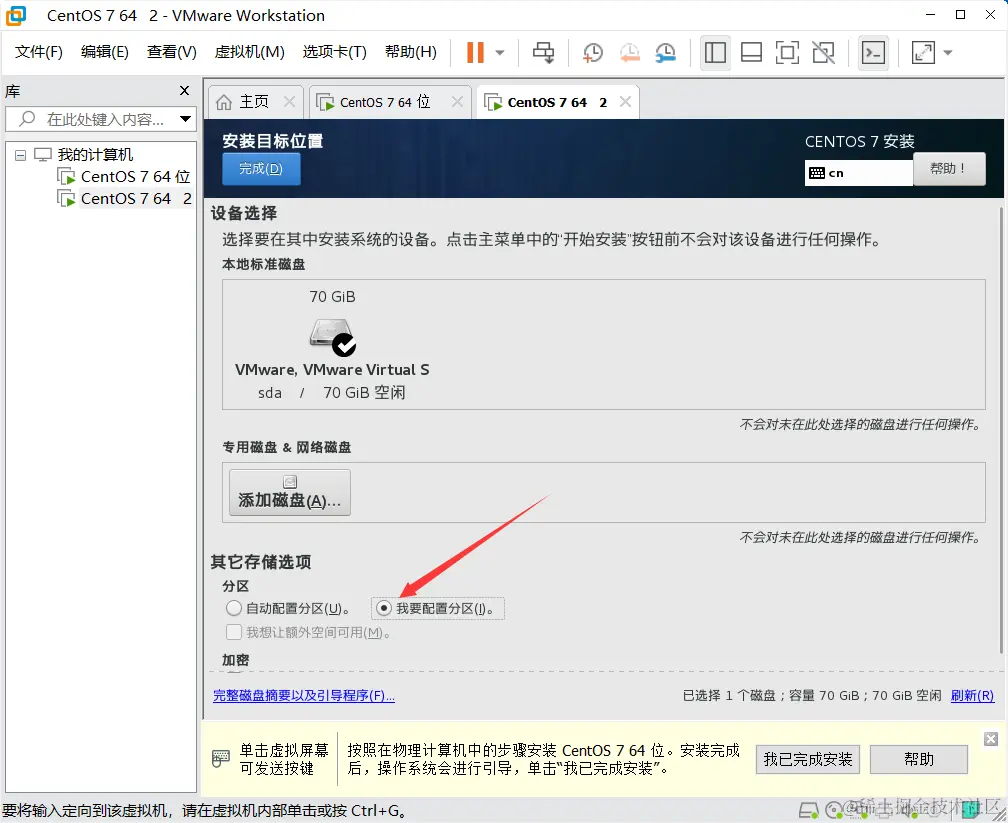The height and width of the screenshot is (823, 1008).
Task: Click the 完成(D) button
Action: (x=260, y=168)
